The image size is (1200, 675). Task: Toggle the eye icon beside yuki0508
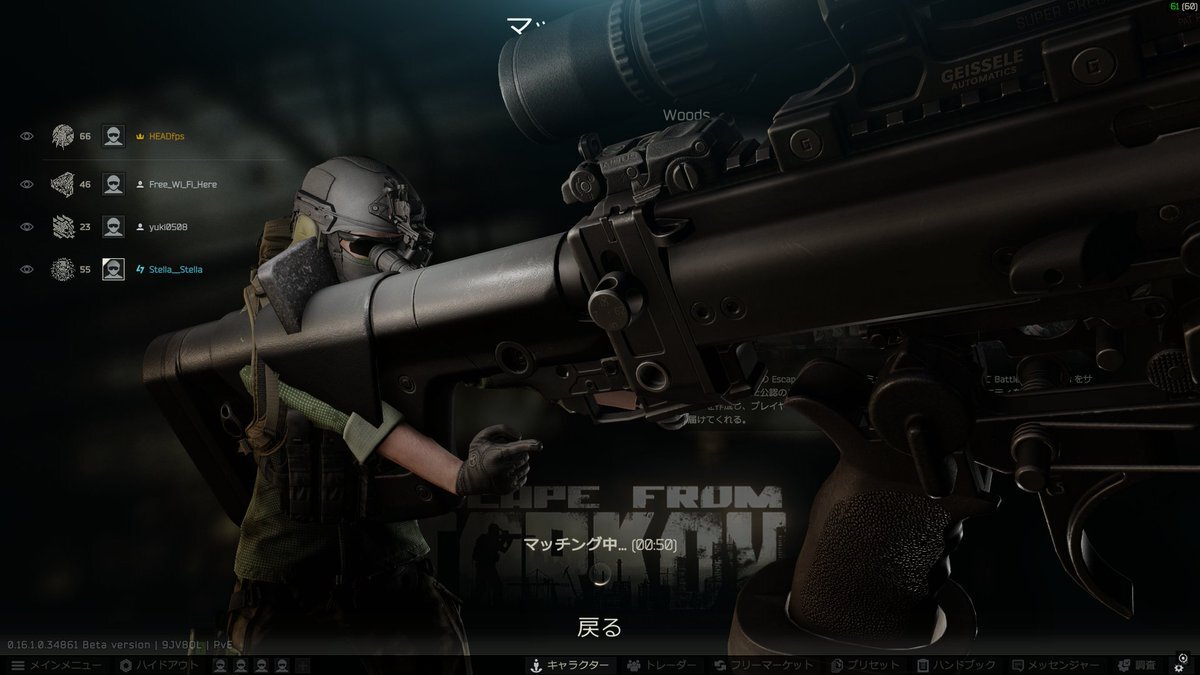pyautogui.click(x=27, y=227)
